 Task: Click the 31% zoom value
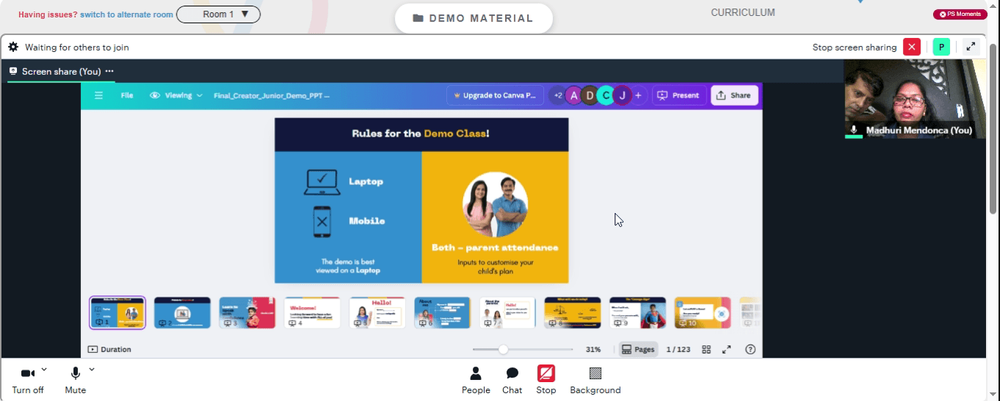pyautogui.click(x=593, y=349)
